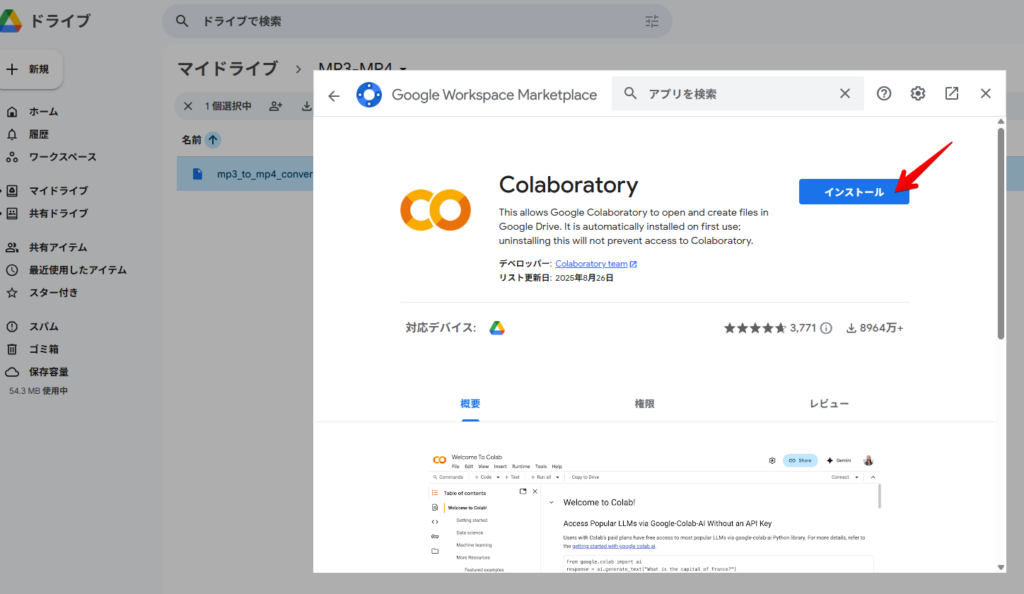Click the ratings info icon

point(826,328)
